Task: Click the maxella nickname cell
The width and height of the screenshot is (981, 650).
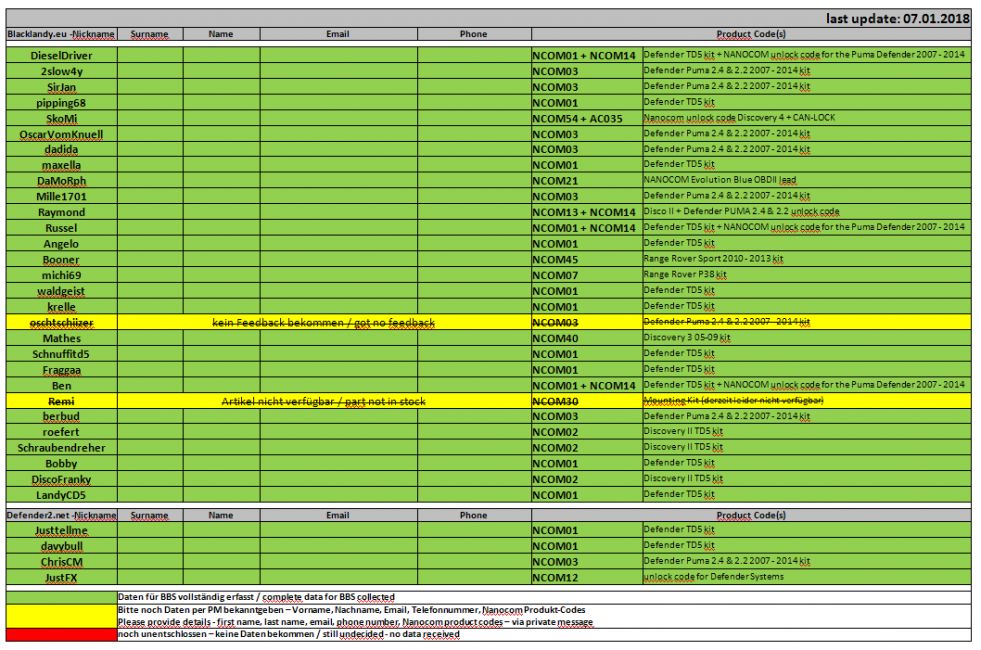Action: point(61,165)
